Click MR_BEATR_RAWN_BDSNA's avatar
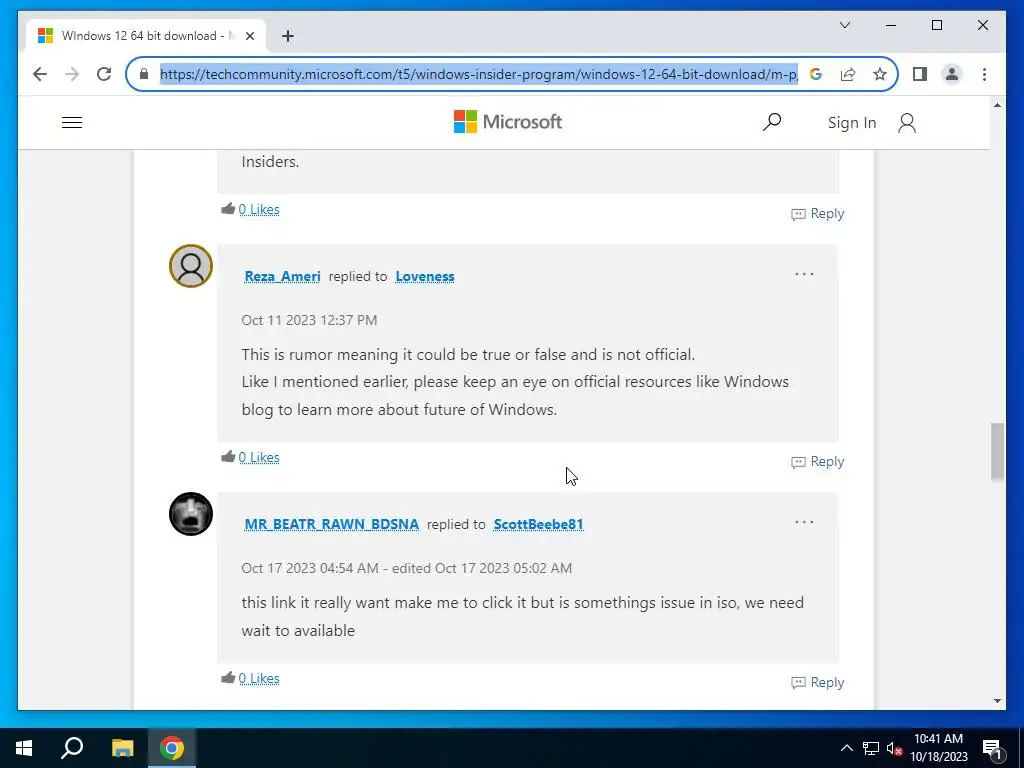The height and width of the screenshot is (768, 1024). tap(191, 514)
